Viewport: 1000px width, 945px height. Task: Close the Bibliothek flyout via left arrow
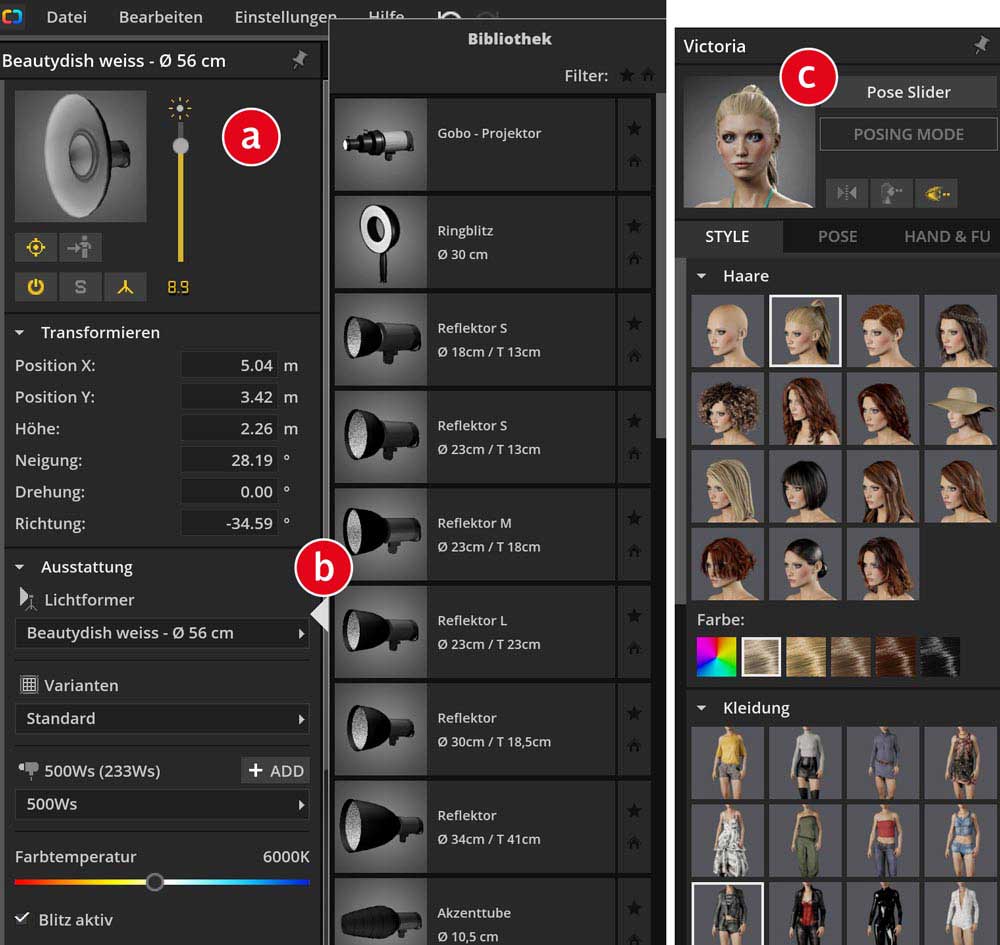click(x=320, y=614)
